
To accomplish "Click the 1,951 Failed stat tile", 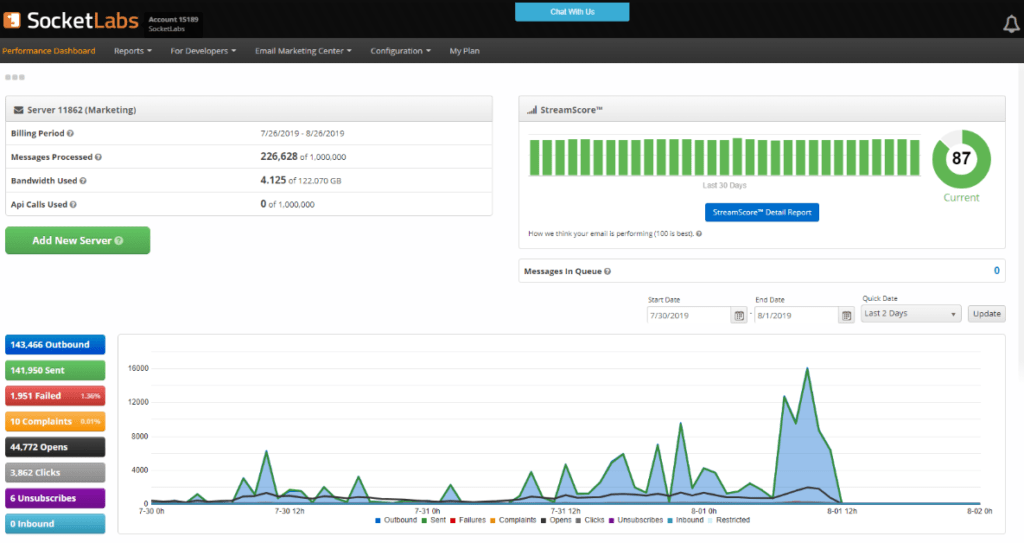I will click(x=55, y=396).
